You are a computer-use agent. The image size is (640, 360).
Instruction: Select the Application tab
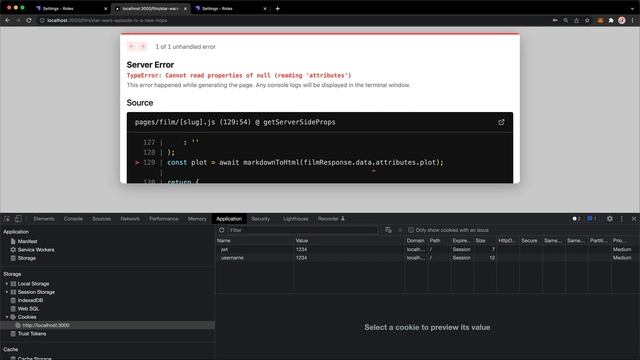tap(229, 219)
